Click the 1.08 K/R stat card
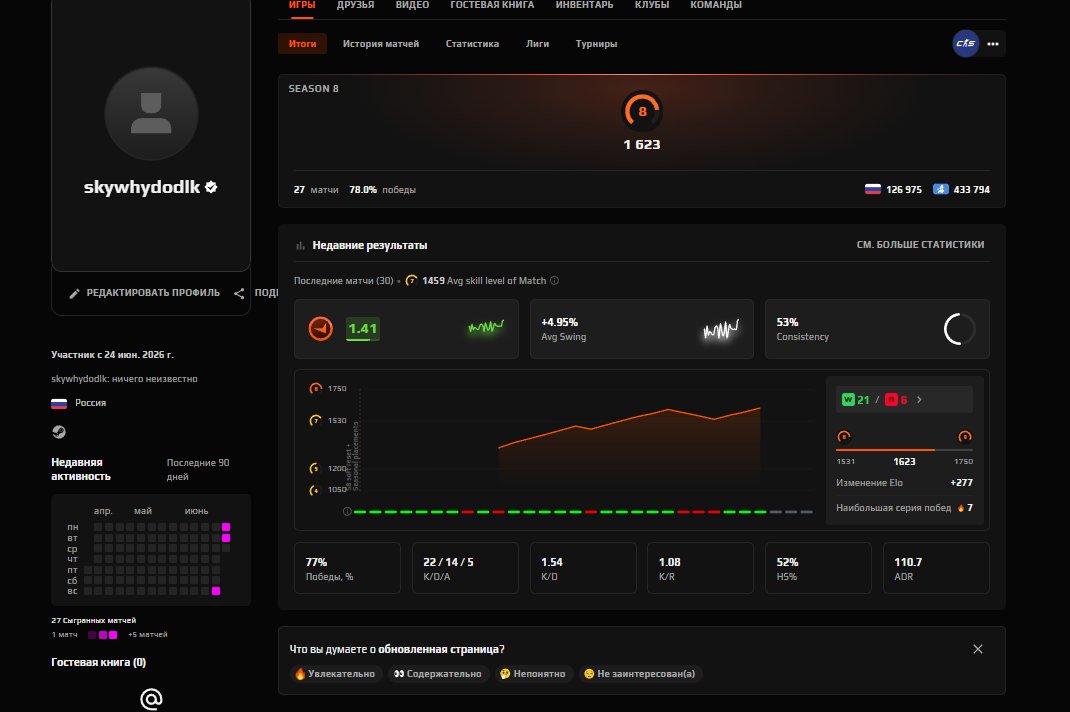1070x712 pixels. [x=700, y=568]
